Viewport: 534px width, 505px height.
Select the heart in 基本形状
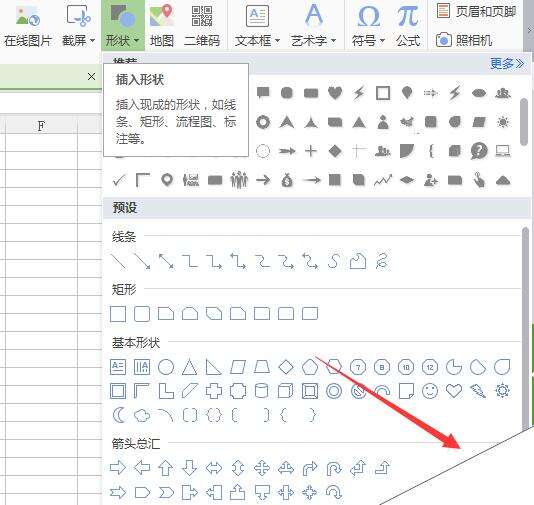(x=454, y=391)
